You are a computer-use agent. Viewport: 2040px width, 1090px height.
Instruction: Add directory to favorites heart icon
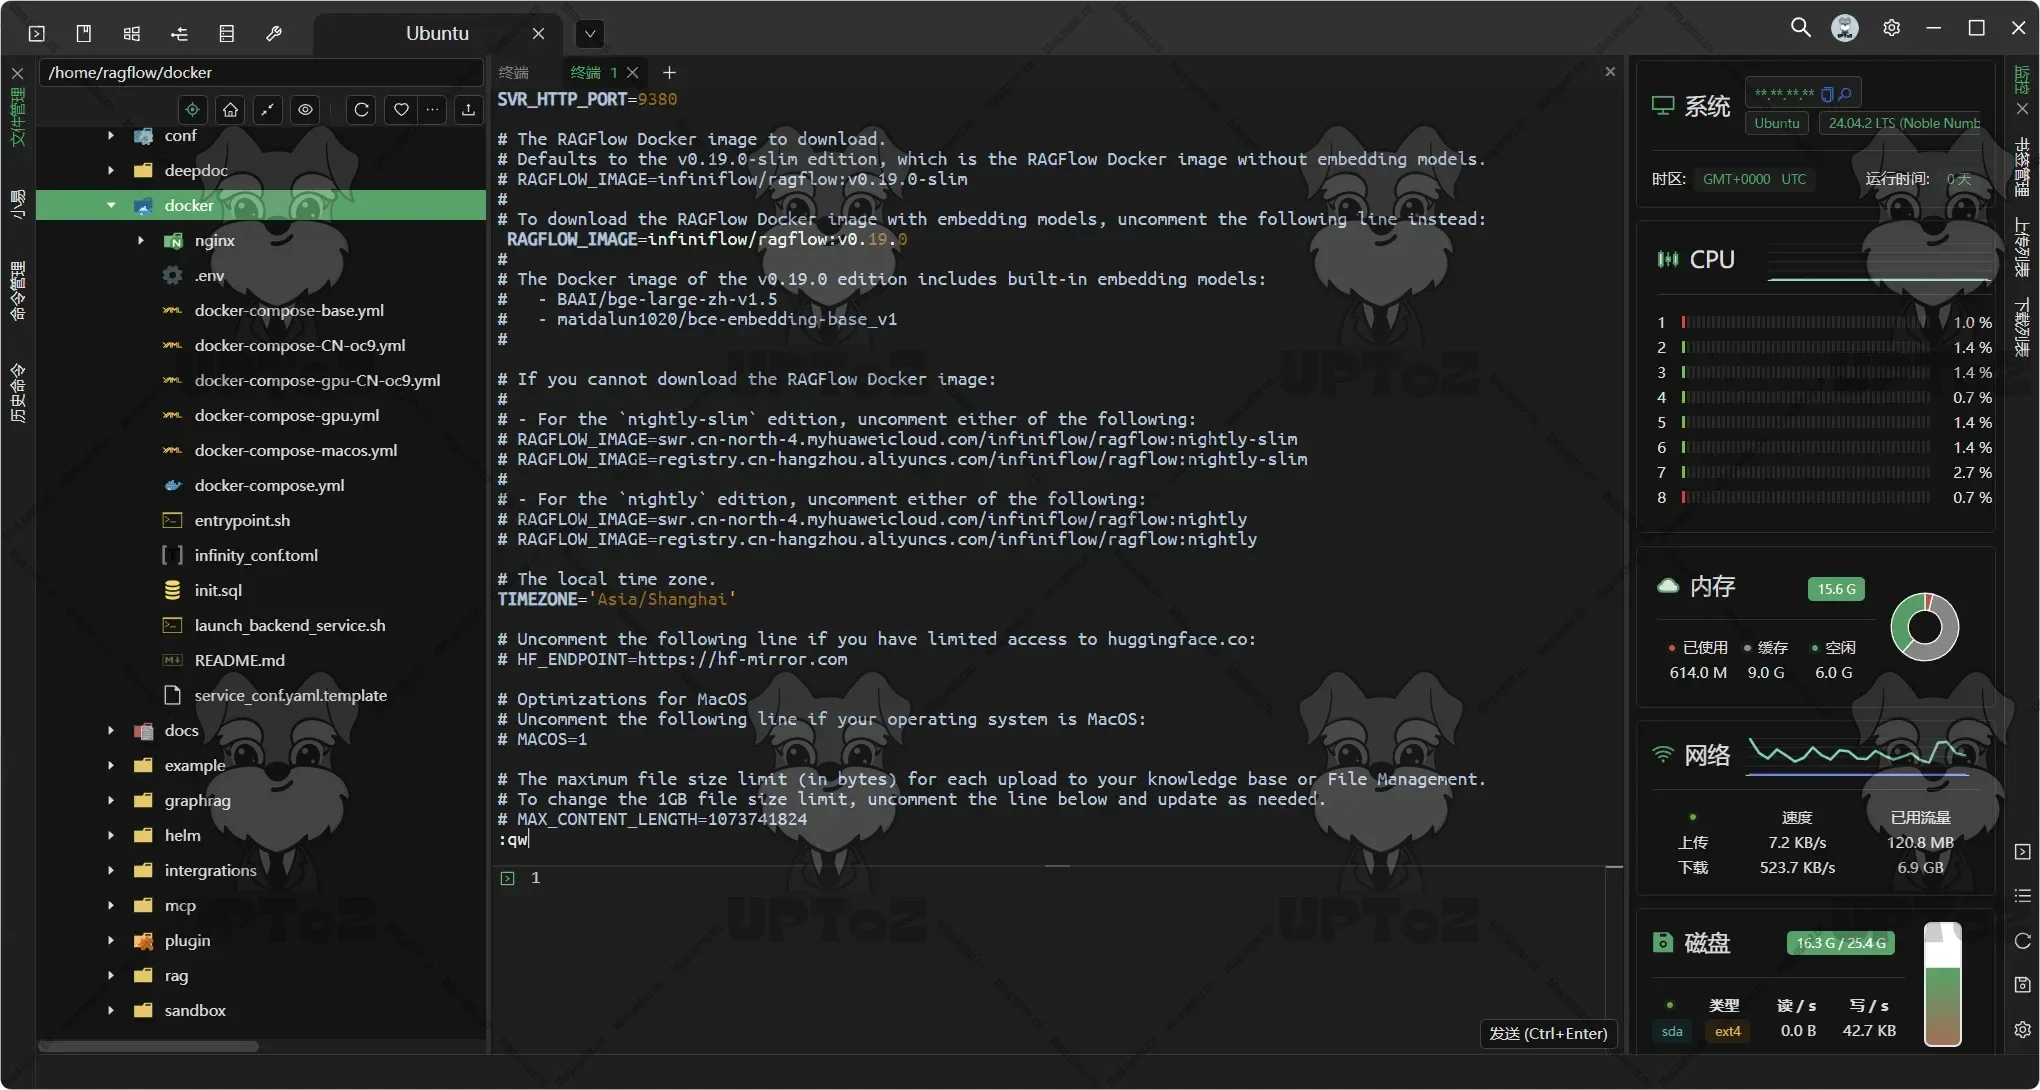(401, 109)
